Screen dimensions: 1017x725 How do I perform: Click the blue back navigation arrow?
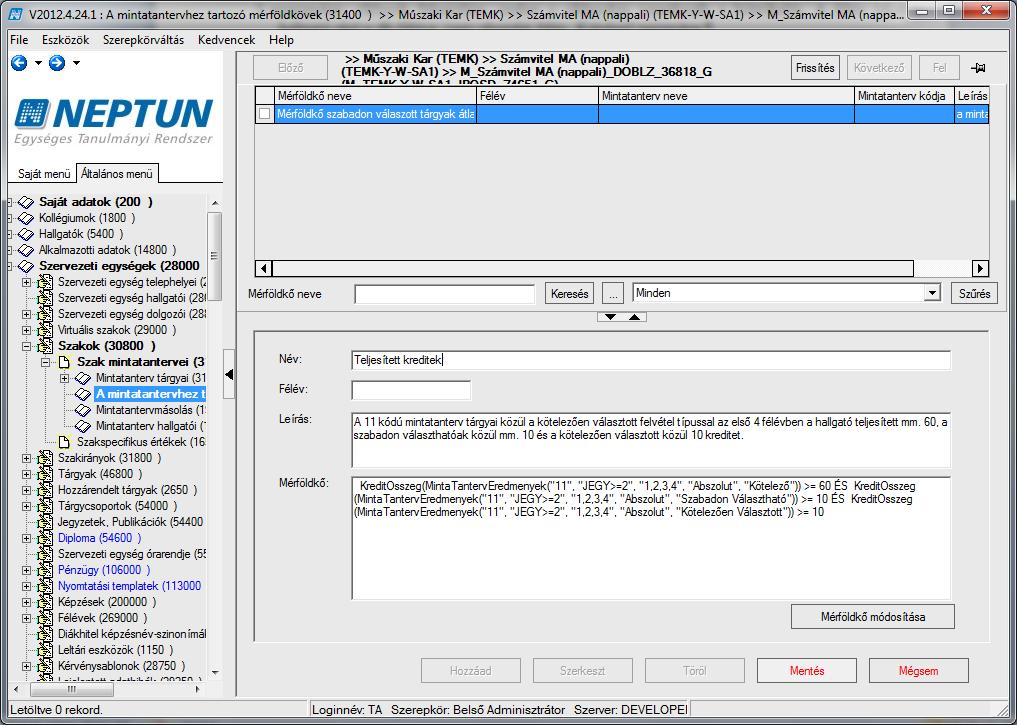click(x=19, y=63)
